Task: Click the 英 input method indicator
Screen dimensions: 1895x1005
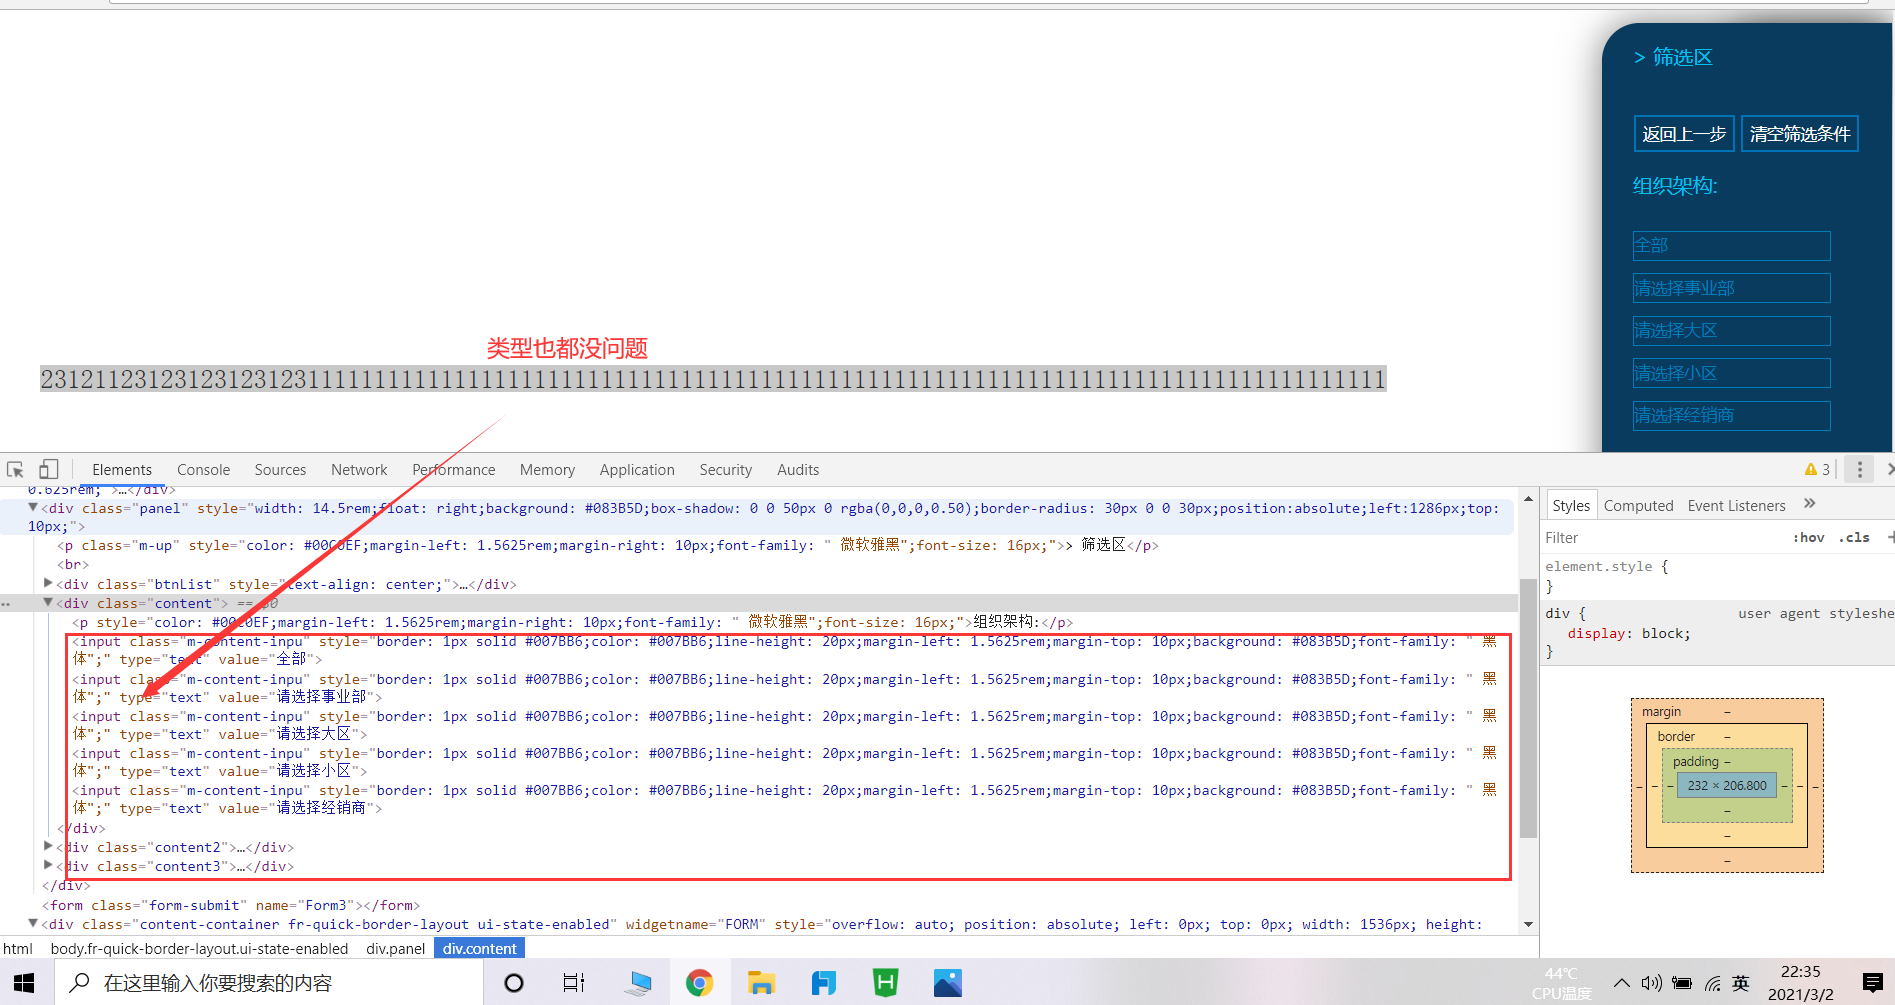Action: coord(1741,983)
